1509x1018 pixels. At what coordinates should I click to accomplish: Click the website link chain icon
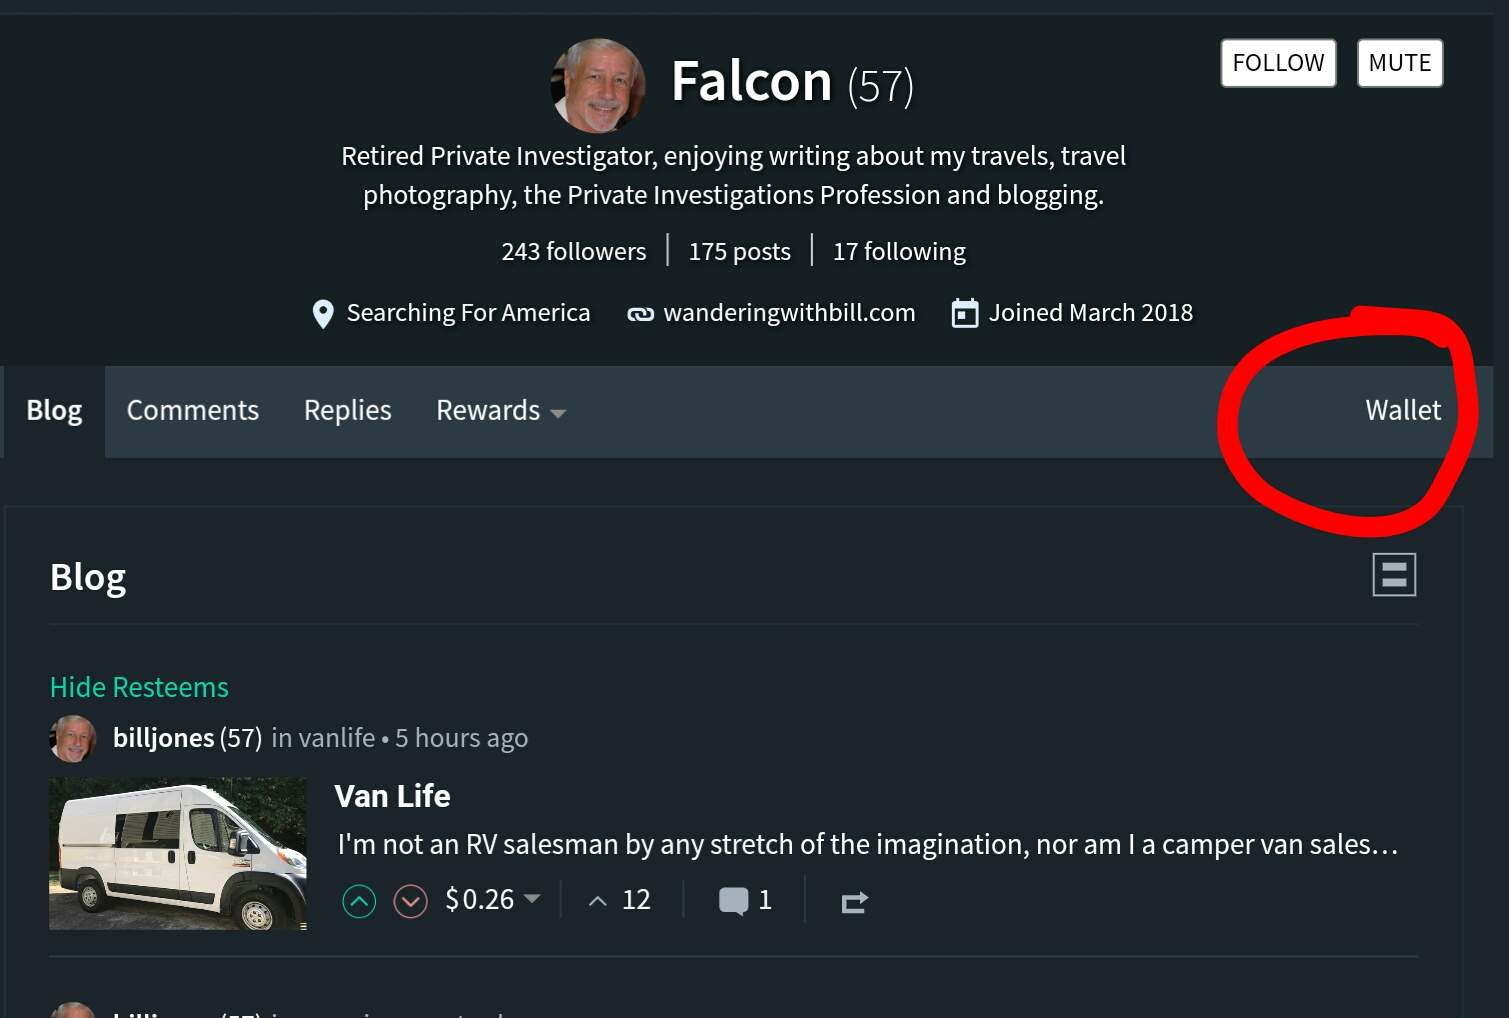[x=640, y=314]
